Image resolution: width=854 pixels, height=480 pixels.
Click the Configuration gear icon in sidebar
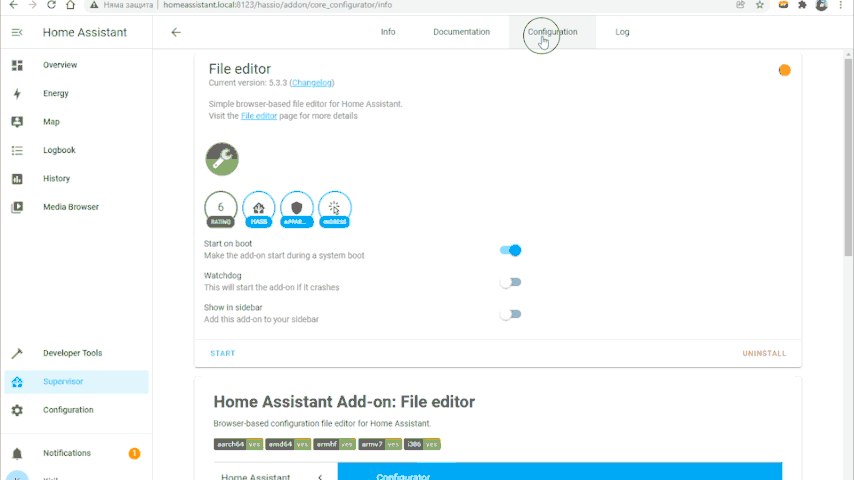pos(17,410)
